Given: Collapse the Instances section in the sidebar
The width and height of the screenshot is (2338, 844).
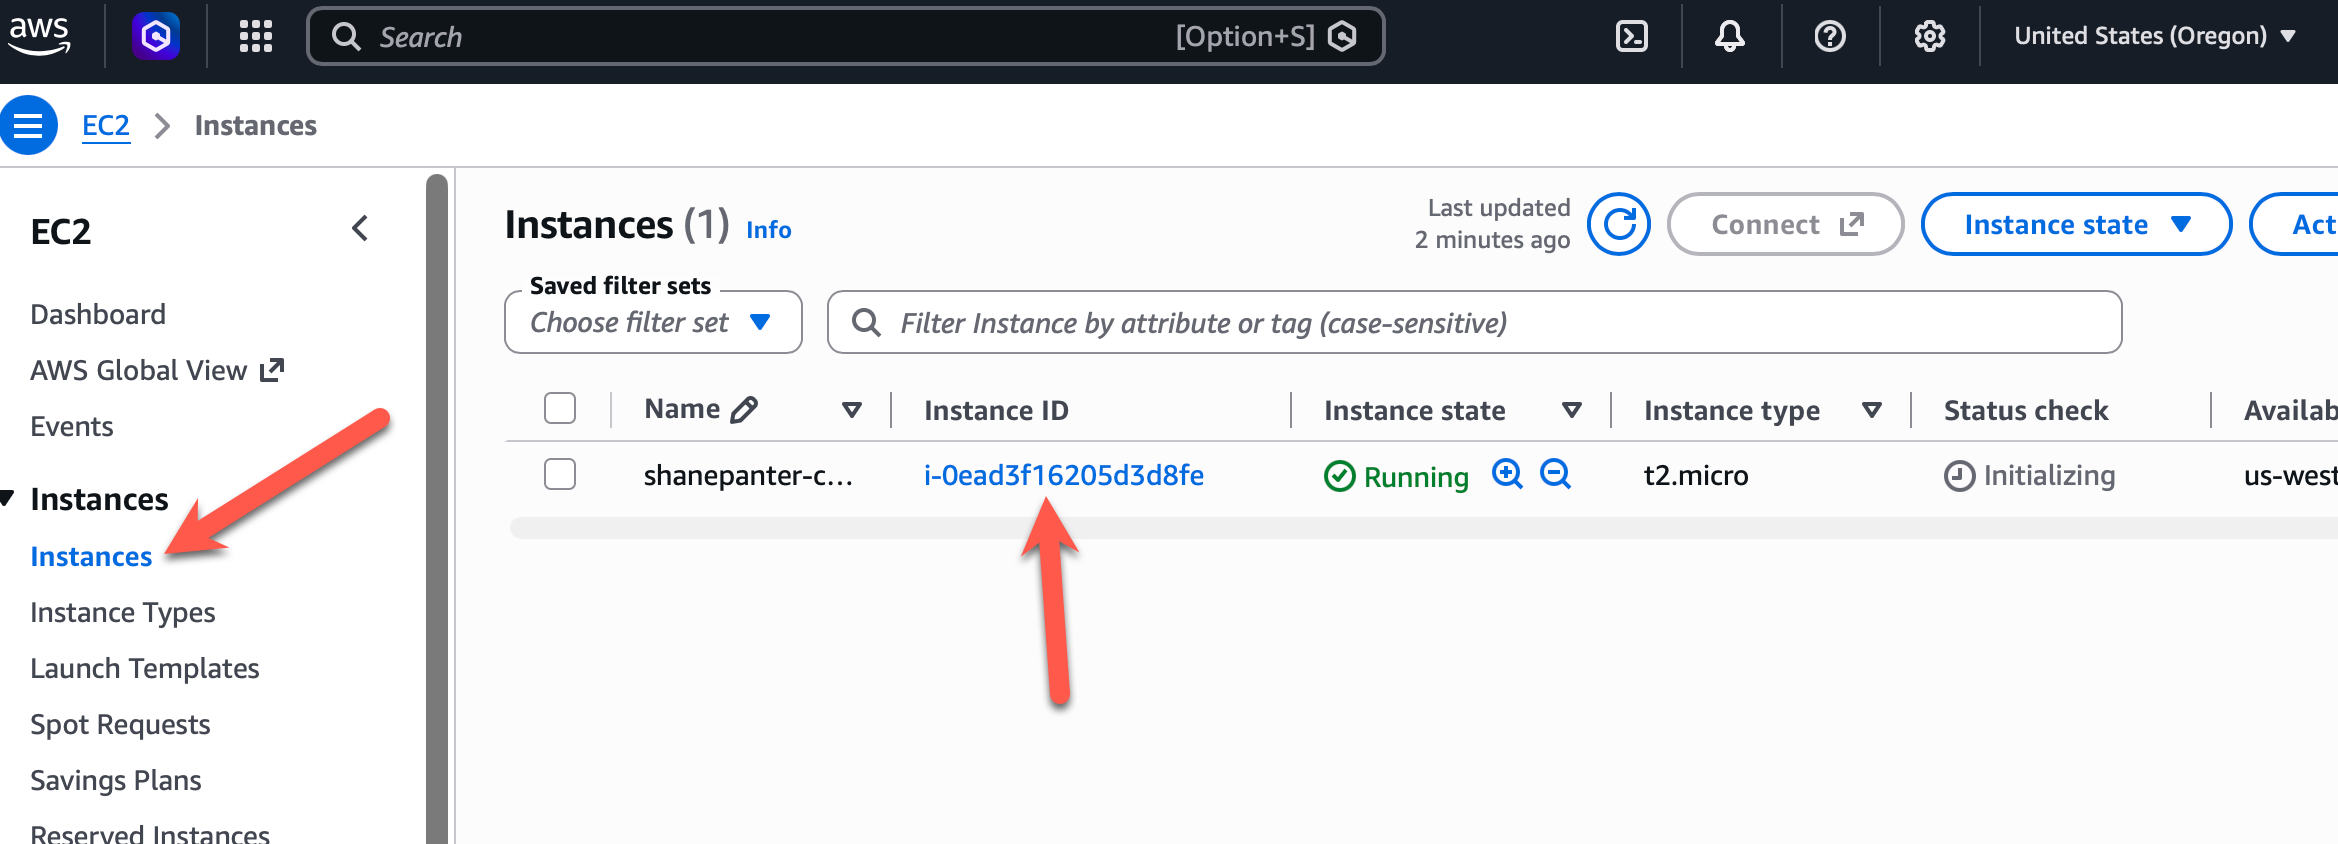Looking at the screenshot, I should point(8,498).
